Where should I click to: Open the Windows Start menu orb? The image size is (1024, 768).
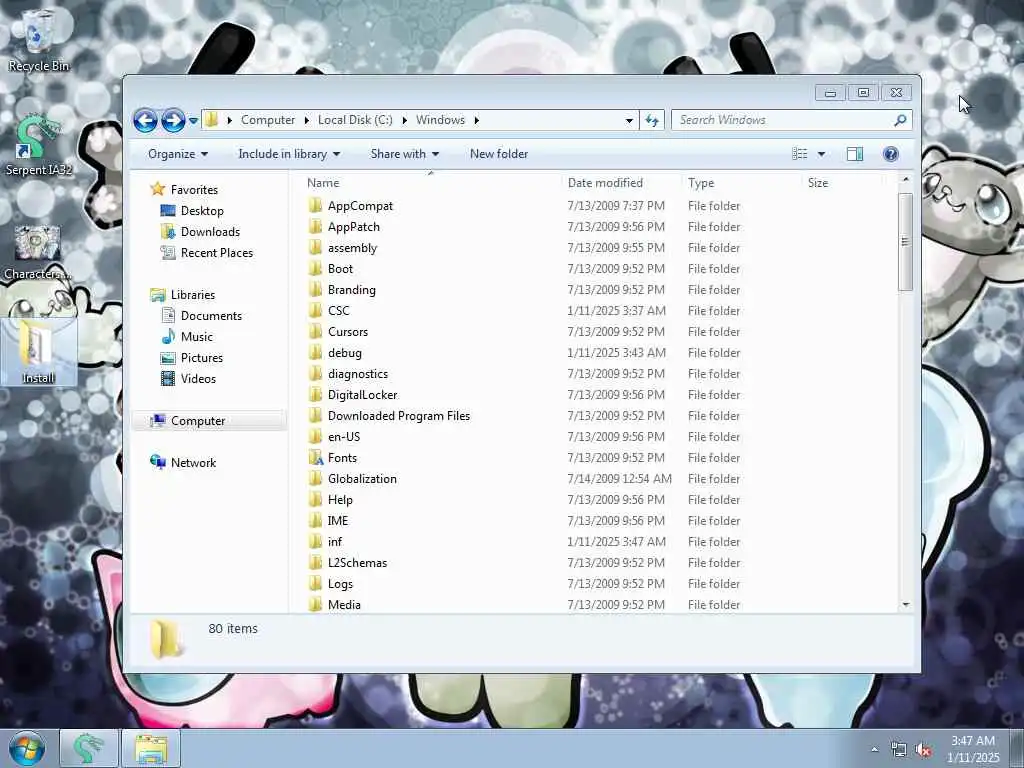pyautogui.click(x=27, y=748)
